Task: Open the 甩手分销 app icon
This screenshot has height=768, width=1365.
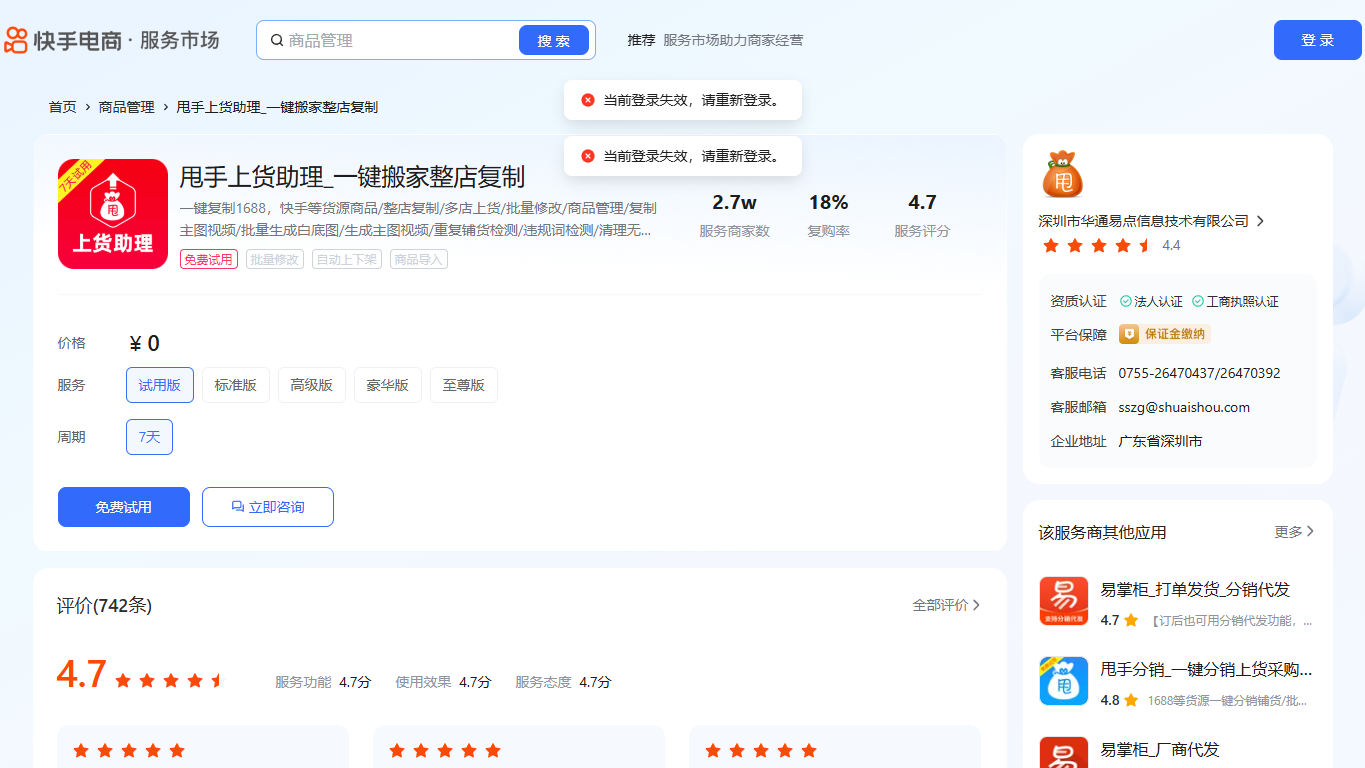Action: 1064,681
